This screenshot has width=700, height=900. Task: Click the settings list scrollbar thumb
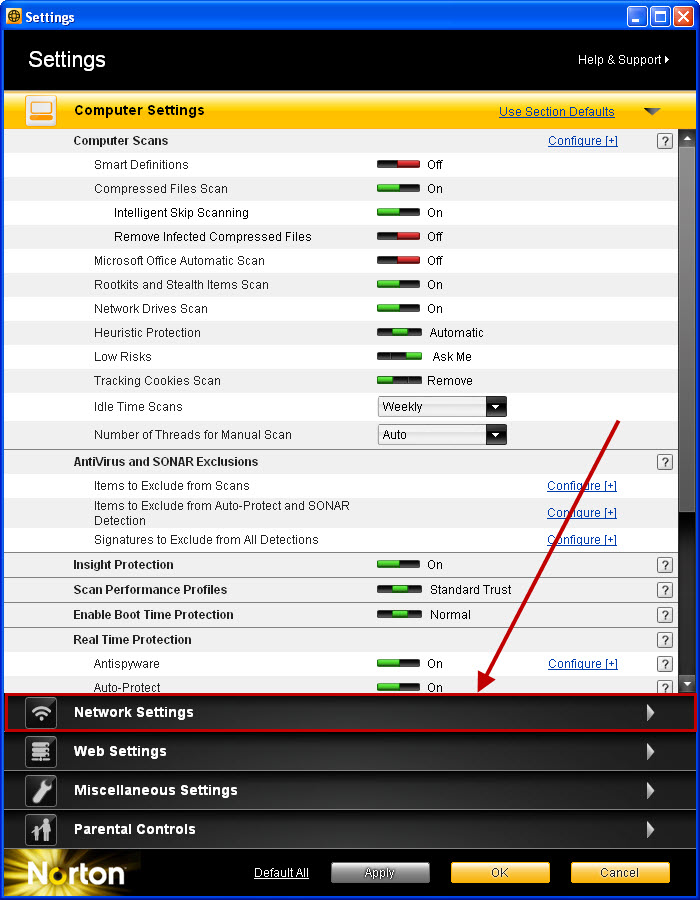(x=687, y=328)
